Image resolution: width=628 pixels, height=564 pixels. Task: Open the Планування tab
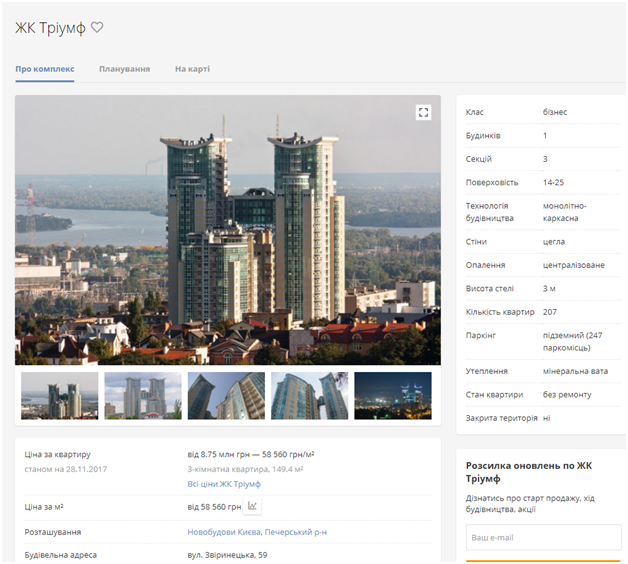point(124,69)
